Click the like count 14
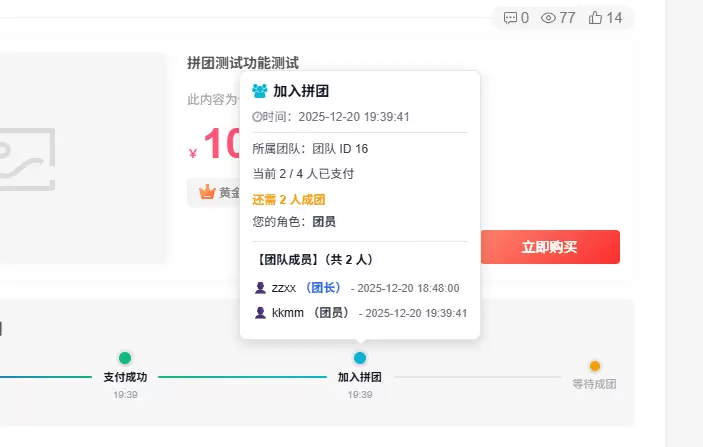Viewport: 703px width, 447px height. (614, 18)
